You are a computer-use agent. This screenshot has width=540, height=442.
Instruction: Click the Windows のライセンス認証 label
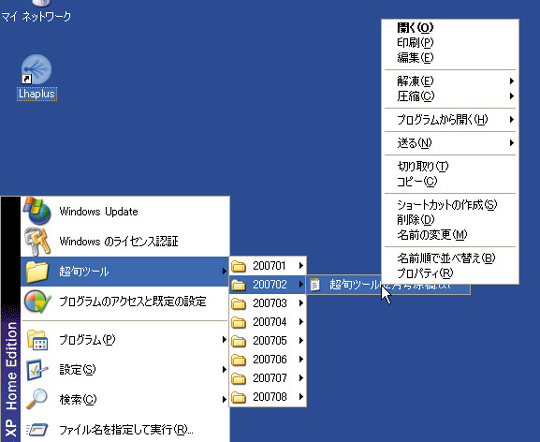coord(119,241)
